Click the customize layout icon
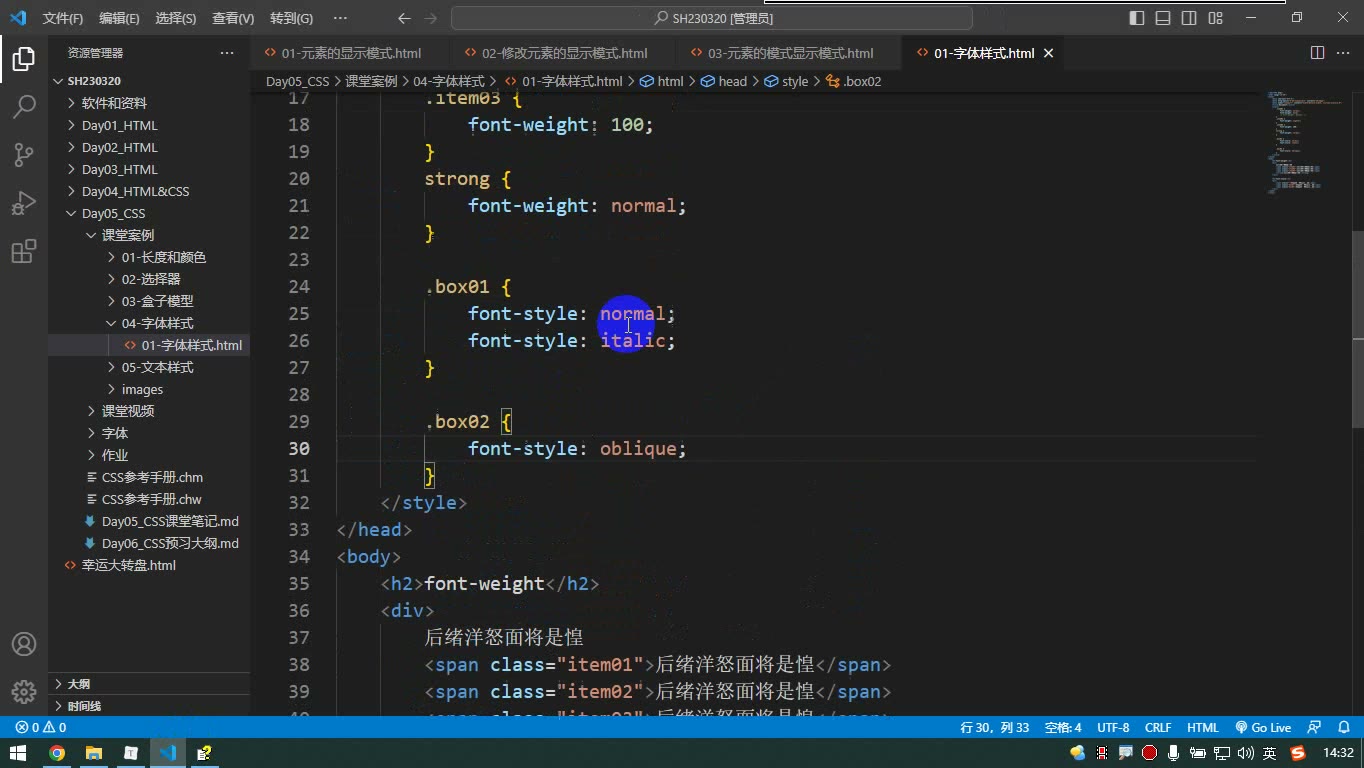This screenshot has height=768, width=1364. [x=1215, y=18]
